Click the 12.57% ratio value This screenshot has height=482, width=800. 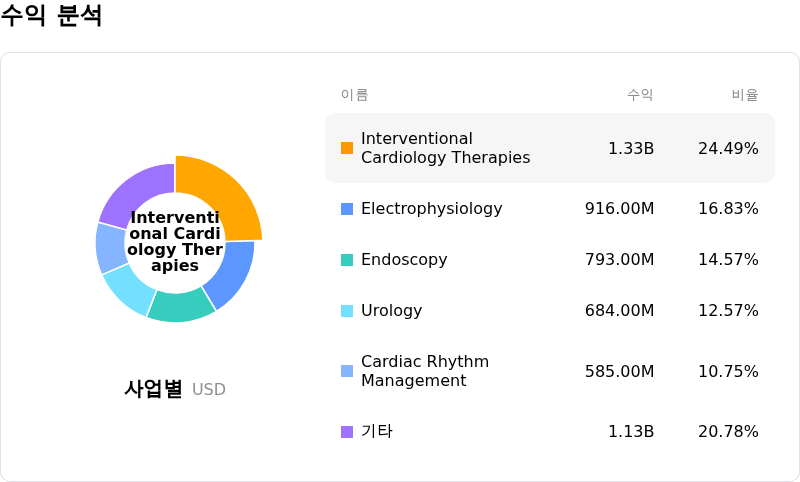(x=728, y=311)
